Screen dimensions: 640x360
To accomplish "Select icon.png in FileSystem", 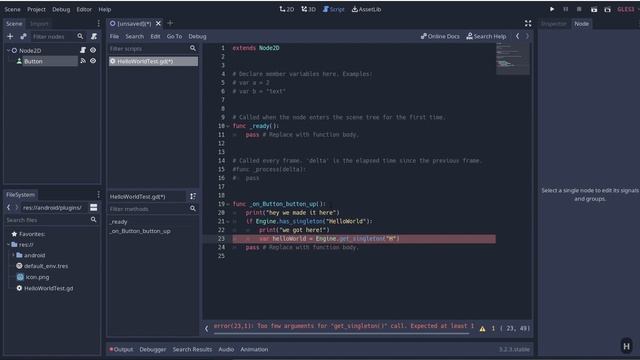I will click(x=38, y=277).
